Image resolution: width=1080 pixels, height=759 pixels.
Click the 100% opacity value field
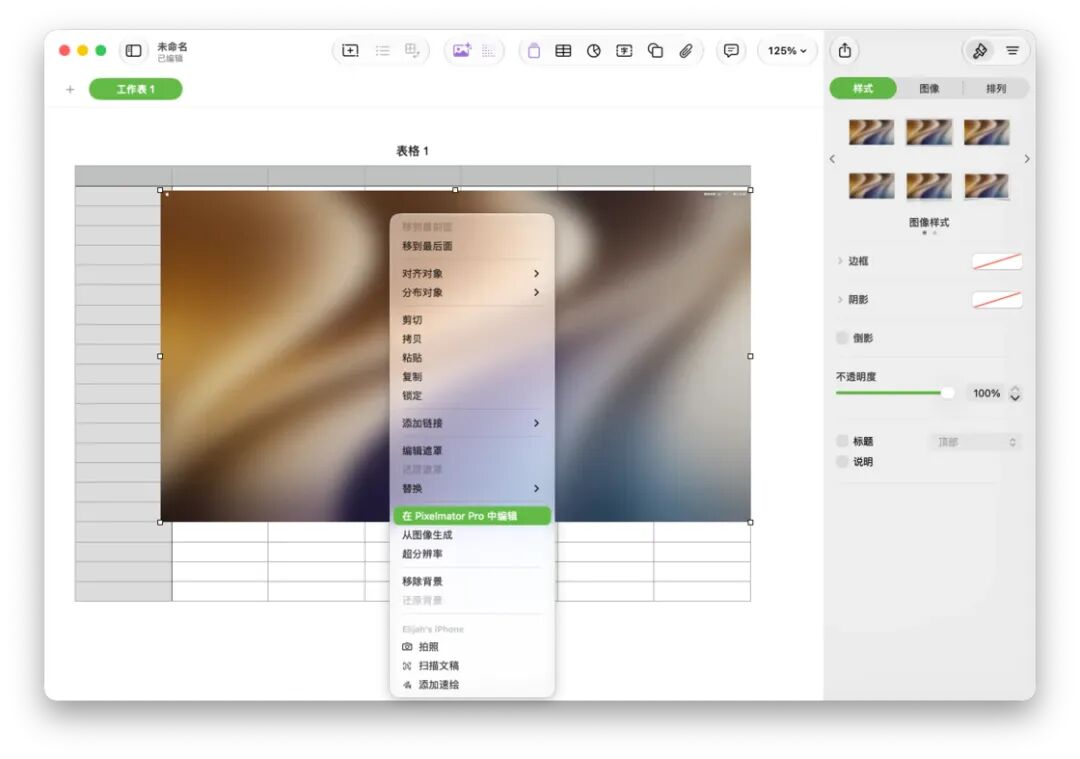pos(986,393)
